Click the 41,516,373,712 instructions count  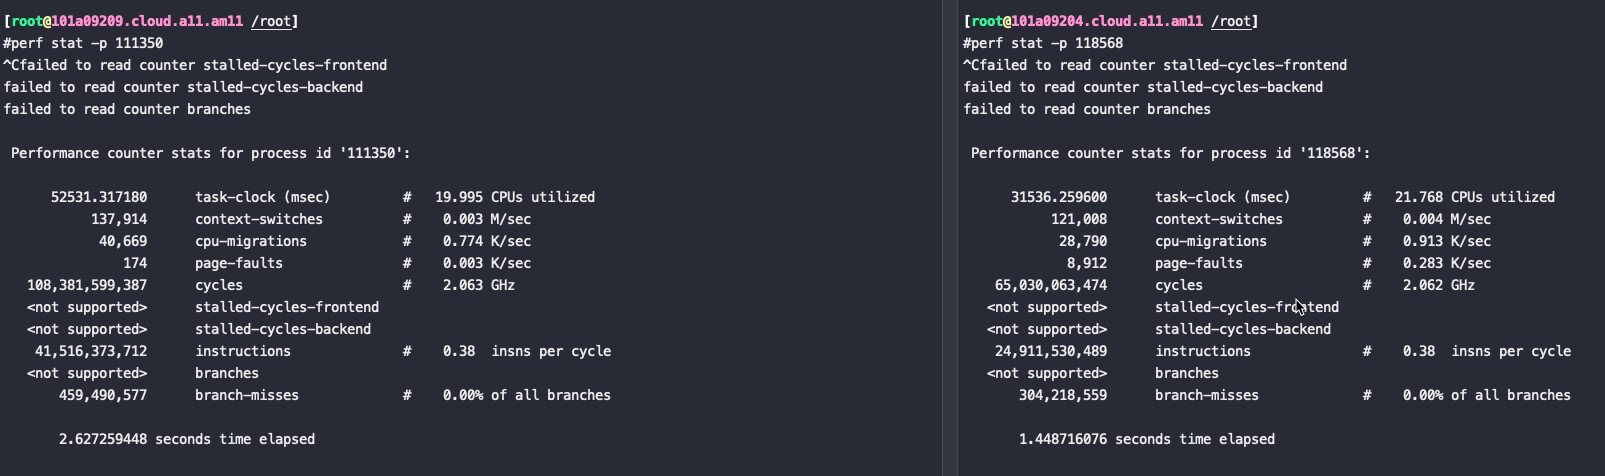pyautogui.click(x=91, y=351)
